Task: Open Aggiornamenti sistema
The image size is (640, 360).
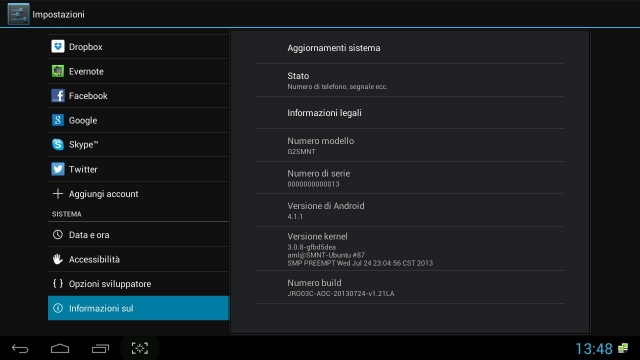Action: (410, 48)
